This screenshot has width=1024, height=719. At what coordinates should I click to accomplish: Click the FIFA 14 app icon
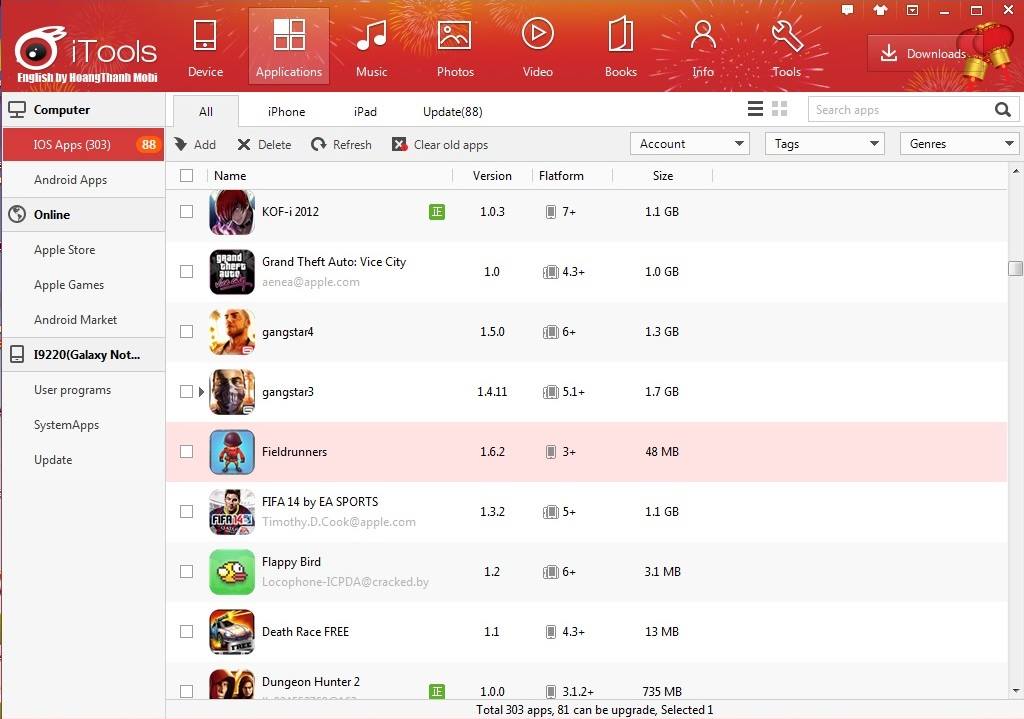coord(232,512)
